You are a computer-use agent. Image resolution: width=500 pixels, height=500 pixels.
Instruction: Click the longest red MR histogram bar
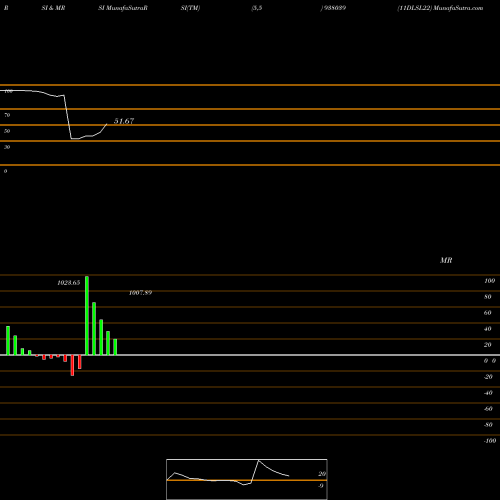click(72, 365)
